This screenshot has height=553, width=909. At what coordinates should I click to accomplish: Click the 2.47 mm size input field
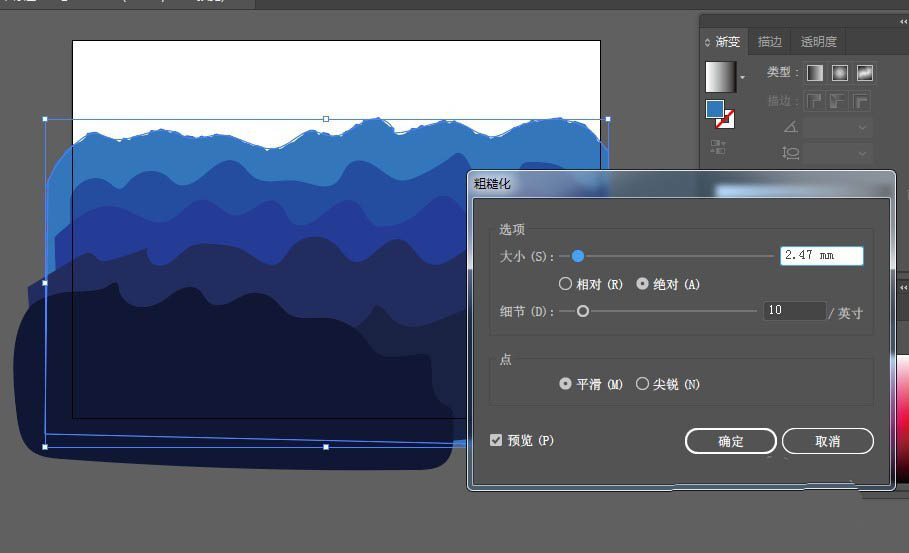tap(821, 256)
